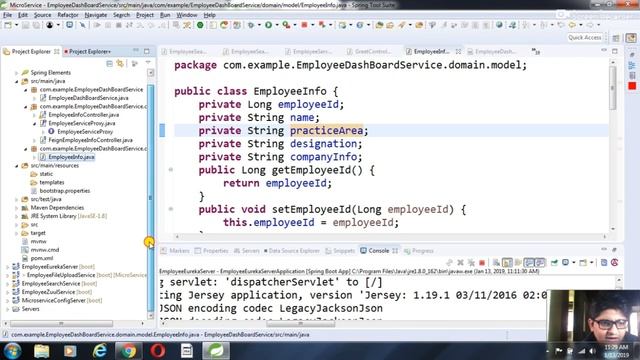The height and width of the screenshot is (360, 640).
Task: Expand the Maven Dependencies node
Action: coord(17,208)
